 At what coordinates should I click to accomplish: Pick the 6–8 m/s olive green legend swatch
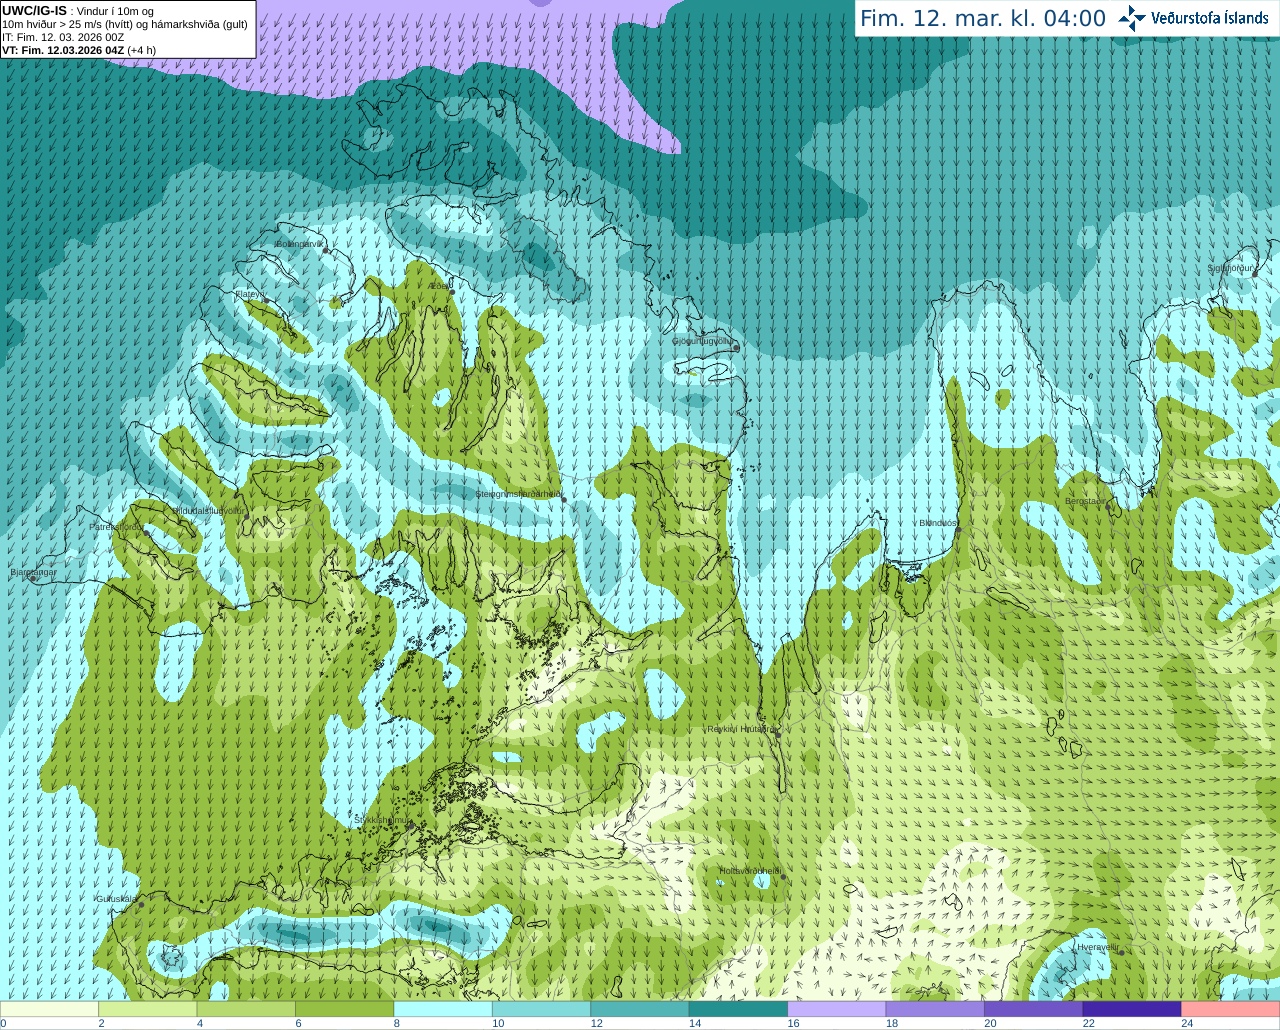(x=345, y=1009)
